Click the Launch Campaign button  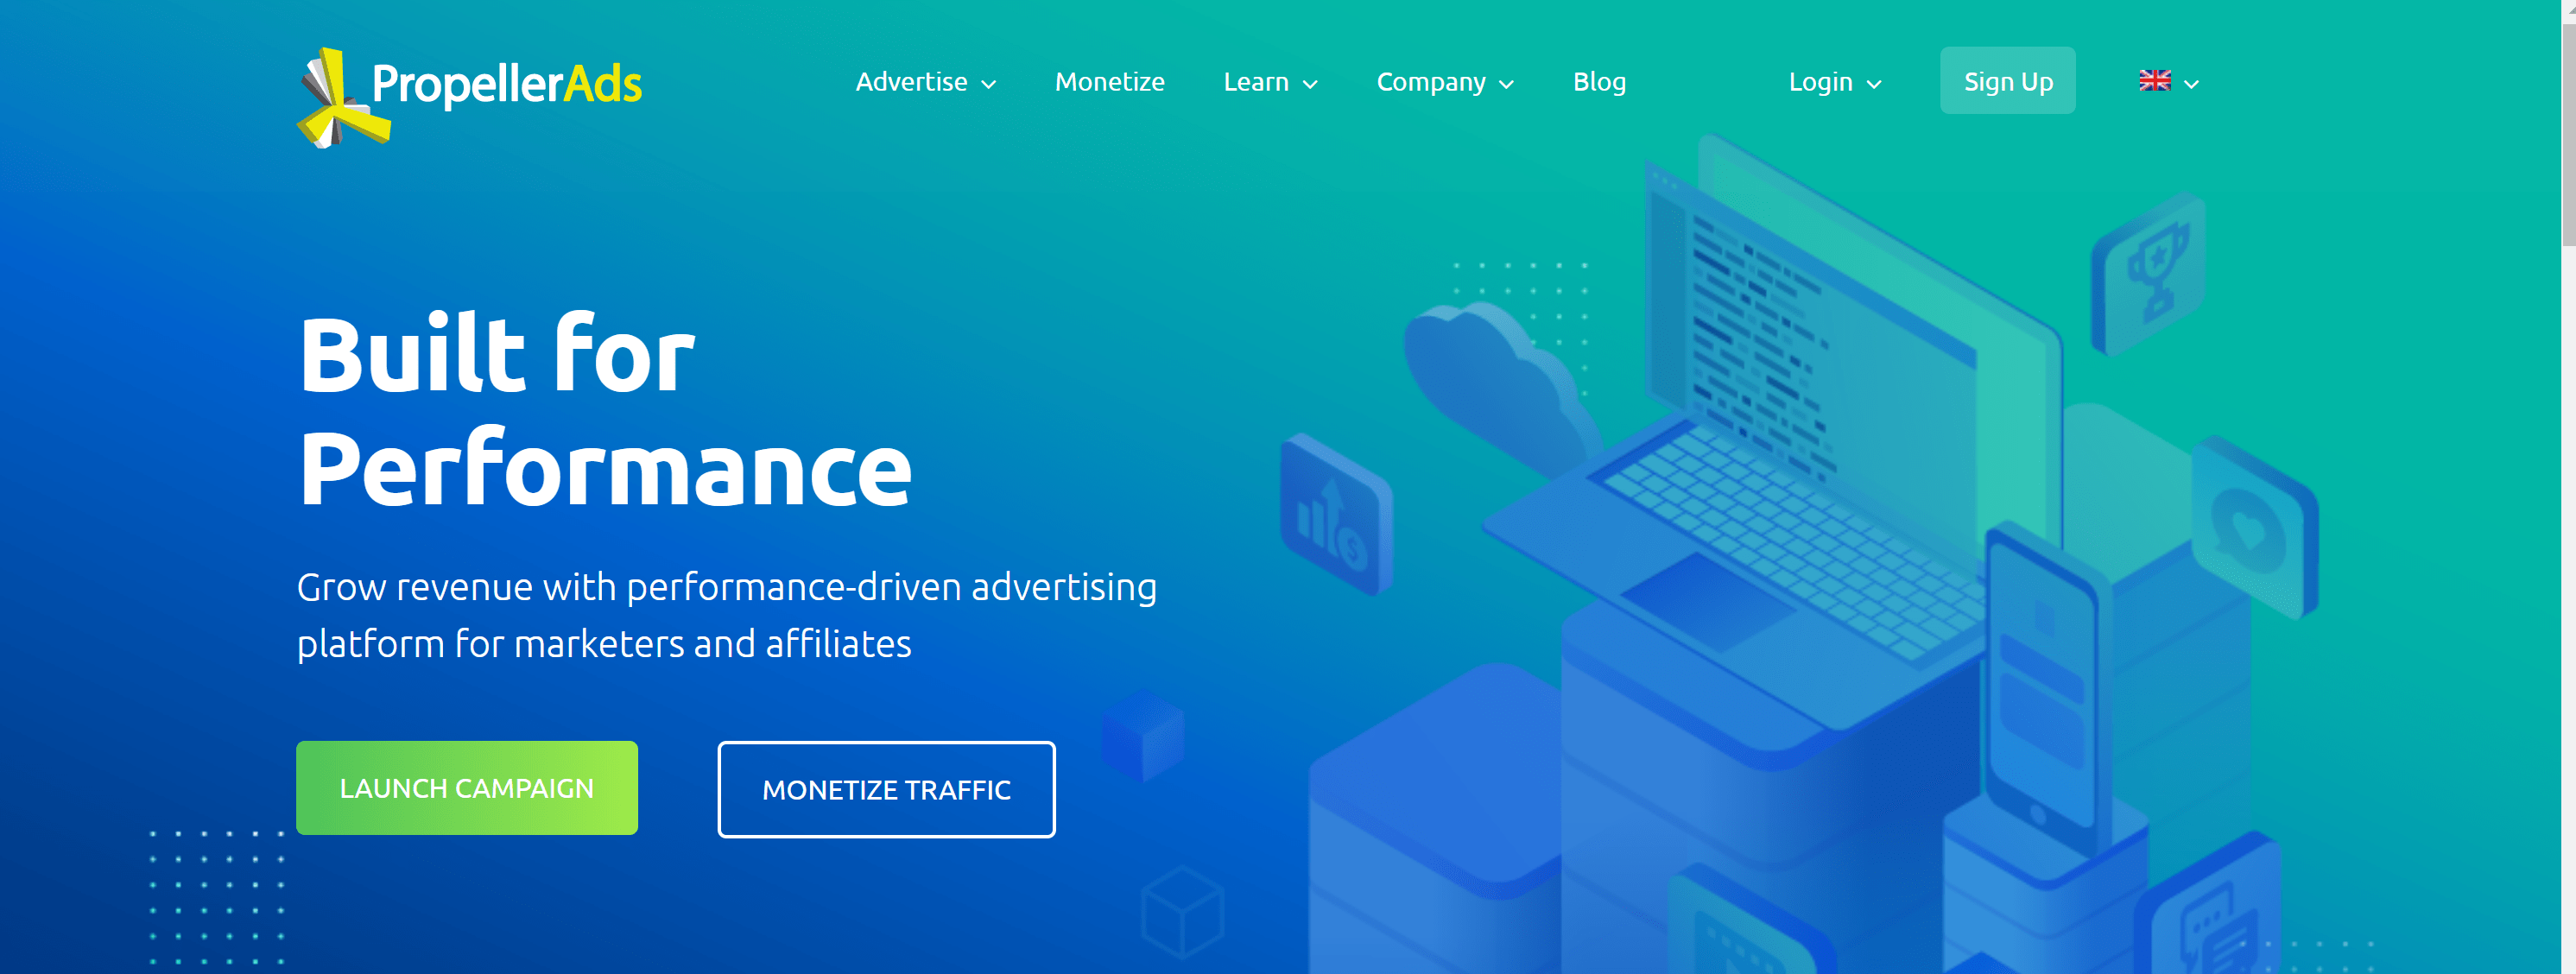[x=466, y=788]
